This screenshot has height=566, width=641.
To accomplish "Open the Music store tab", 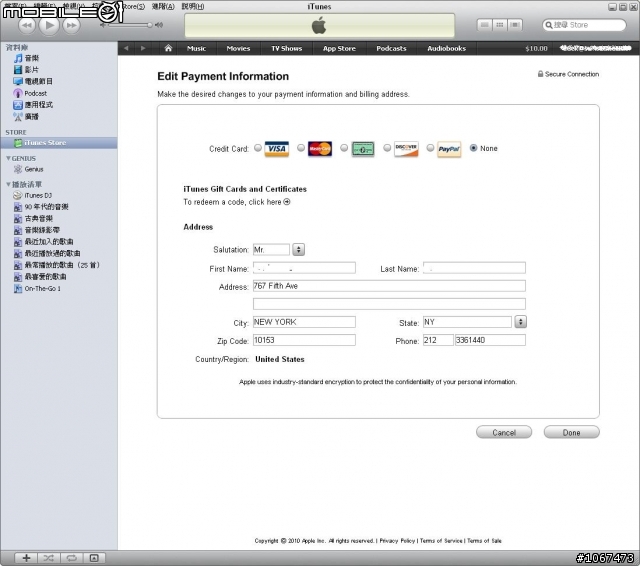I will (197, 48).
